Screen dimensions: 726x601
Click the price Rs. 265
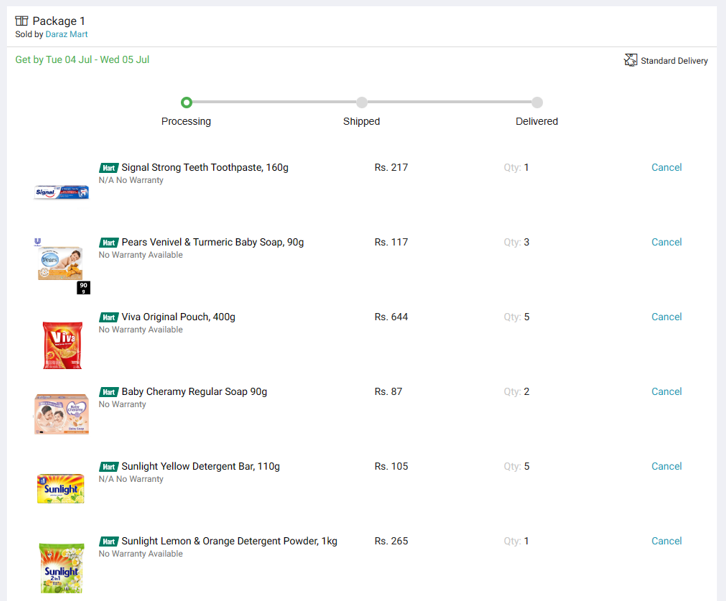pyautogui.click(x=391, y=541)
